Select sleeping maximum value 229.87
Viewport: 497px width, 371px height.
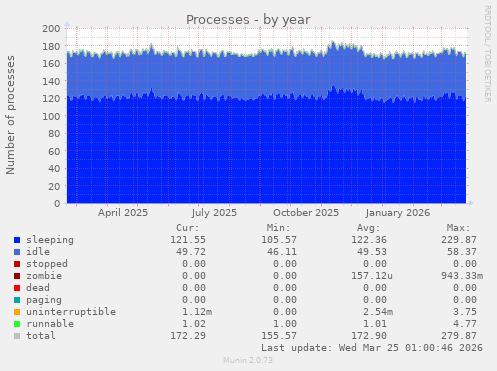(x=459, y=240)
